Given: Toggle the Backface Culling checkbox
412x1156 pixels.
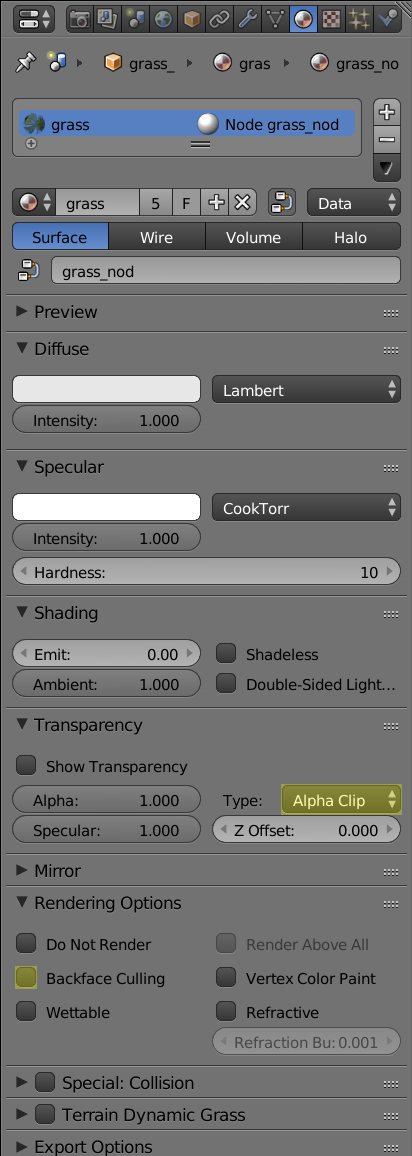Looking at the screenshot, I should coord(26,978).
